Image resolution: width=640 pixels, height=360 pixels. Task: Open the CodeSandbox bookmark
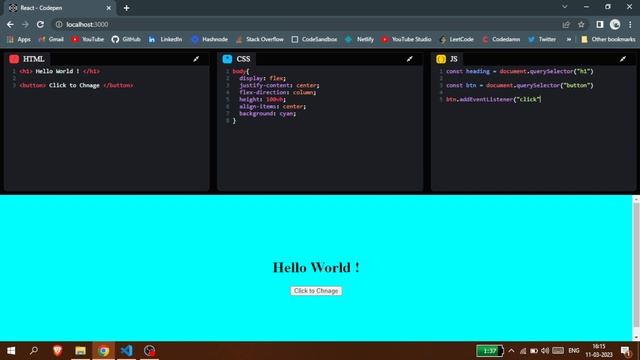(314, 39)
